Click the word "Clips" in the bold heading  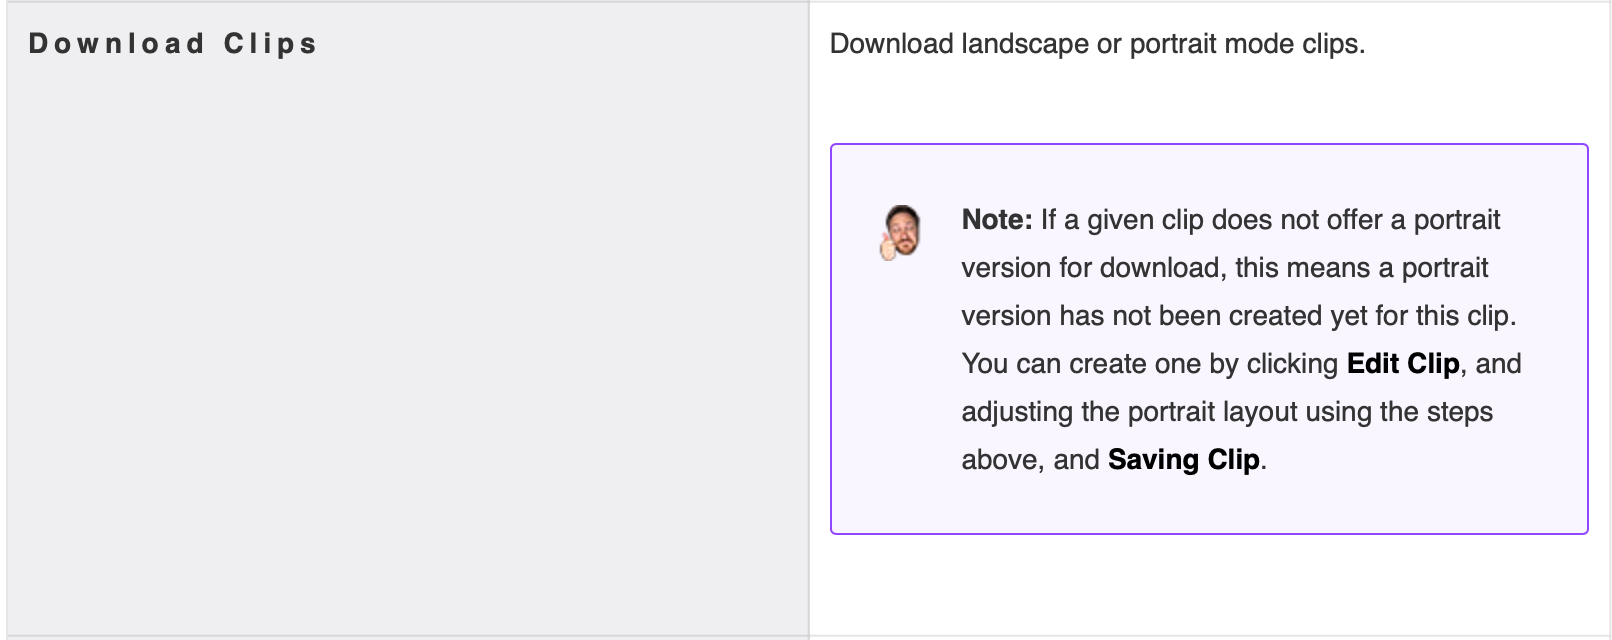pos(270,44)
